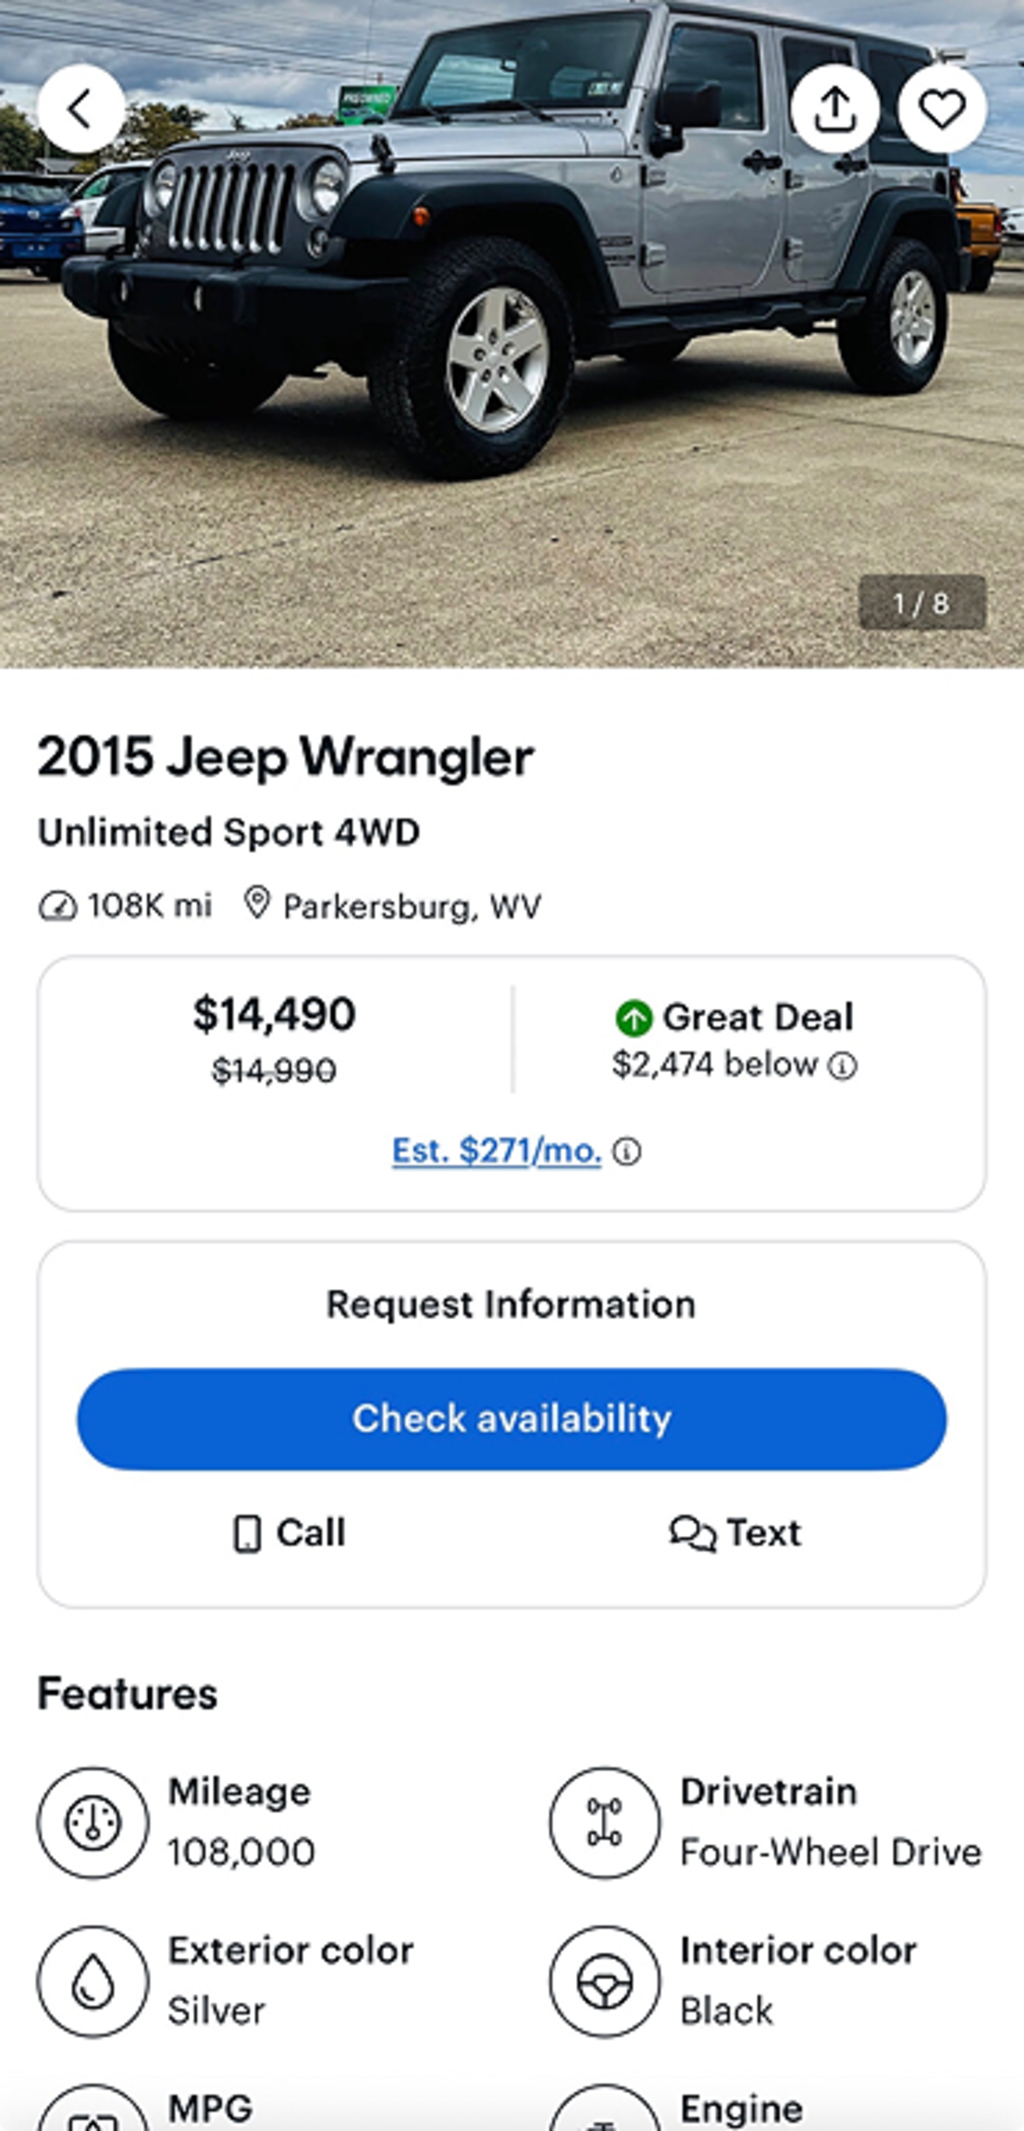Tap Call to phone the dealer
The image size is (1024, 2131).
point(289,1533)
